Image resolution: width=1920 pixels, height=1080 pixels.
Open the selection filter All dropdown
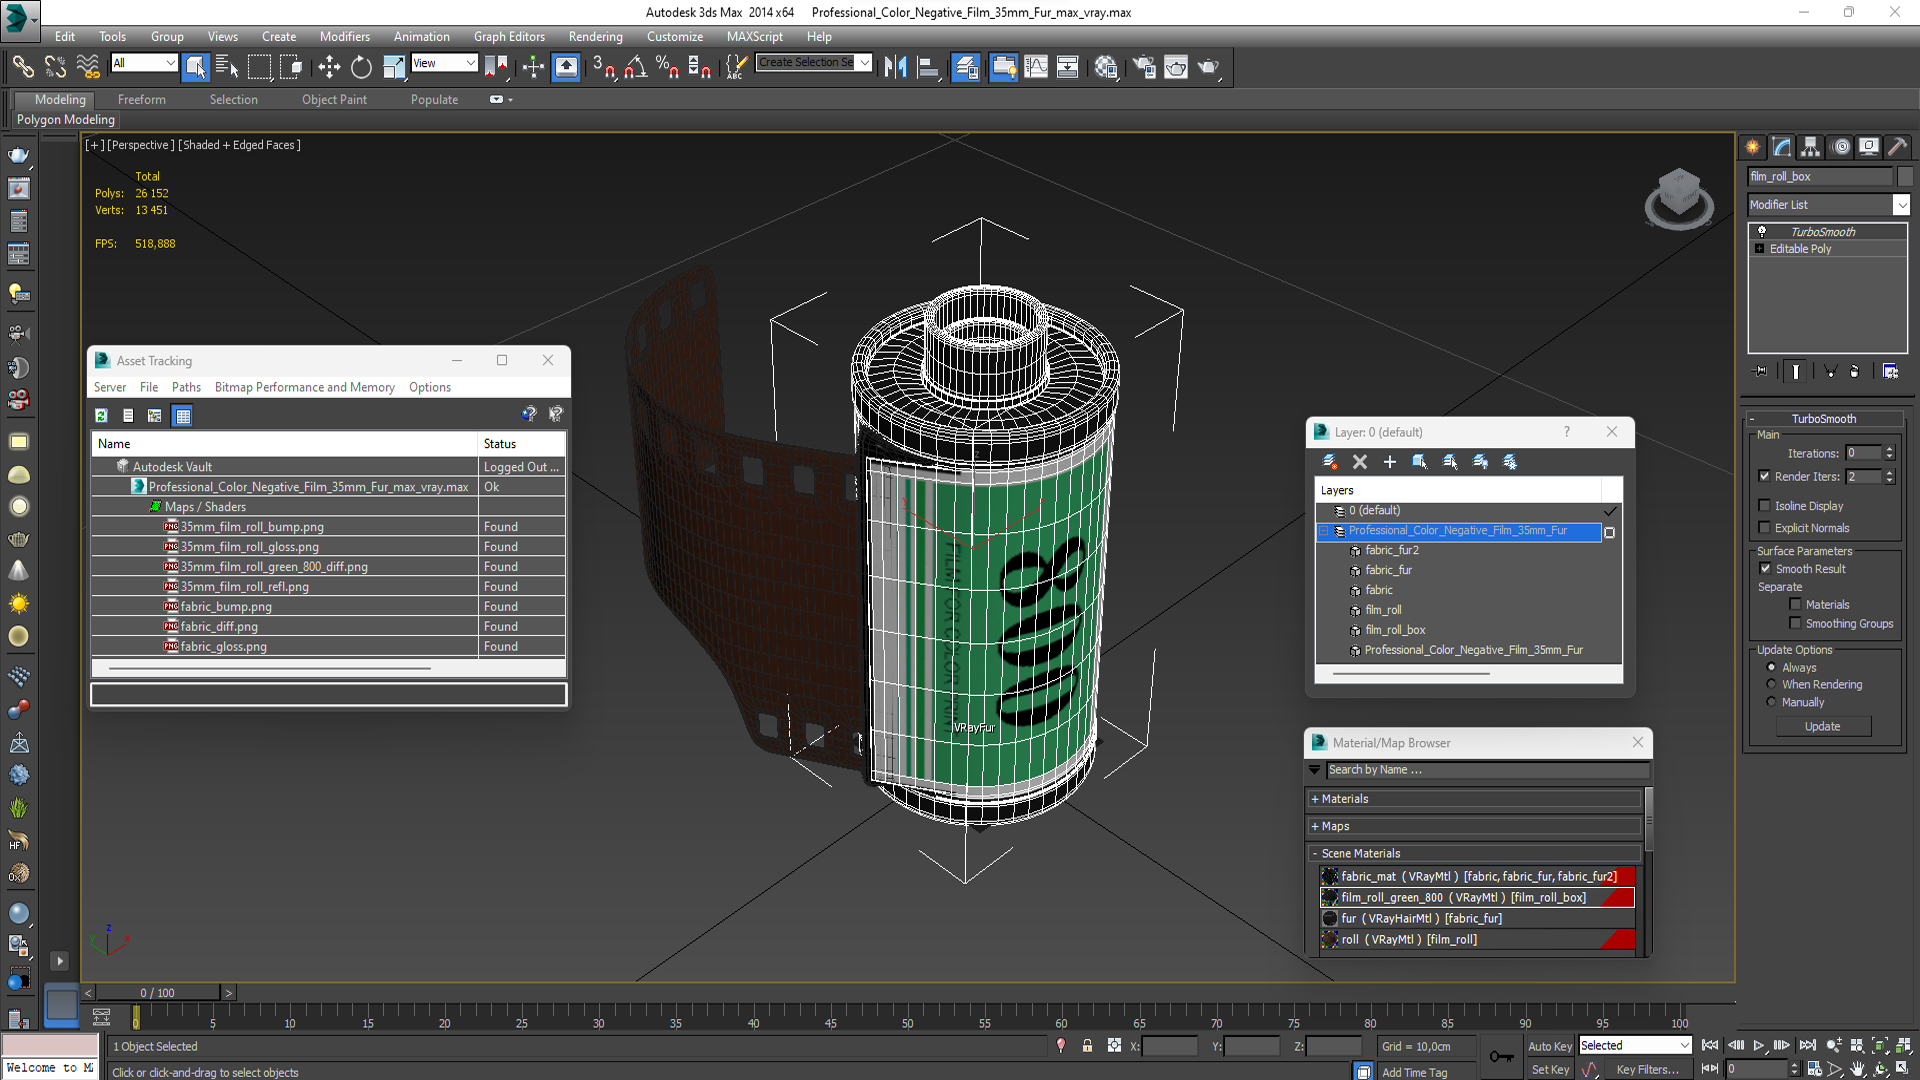coord(144,63)
